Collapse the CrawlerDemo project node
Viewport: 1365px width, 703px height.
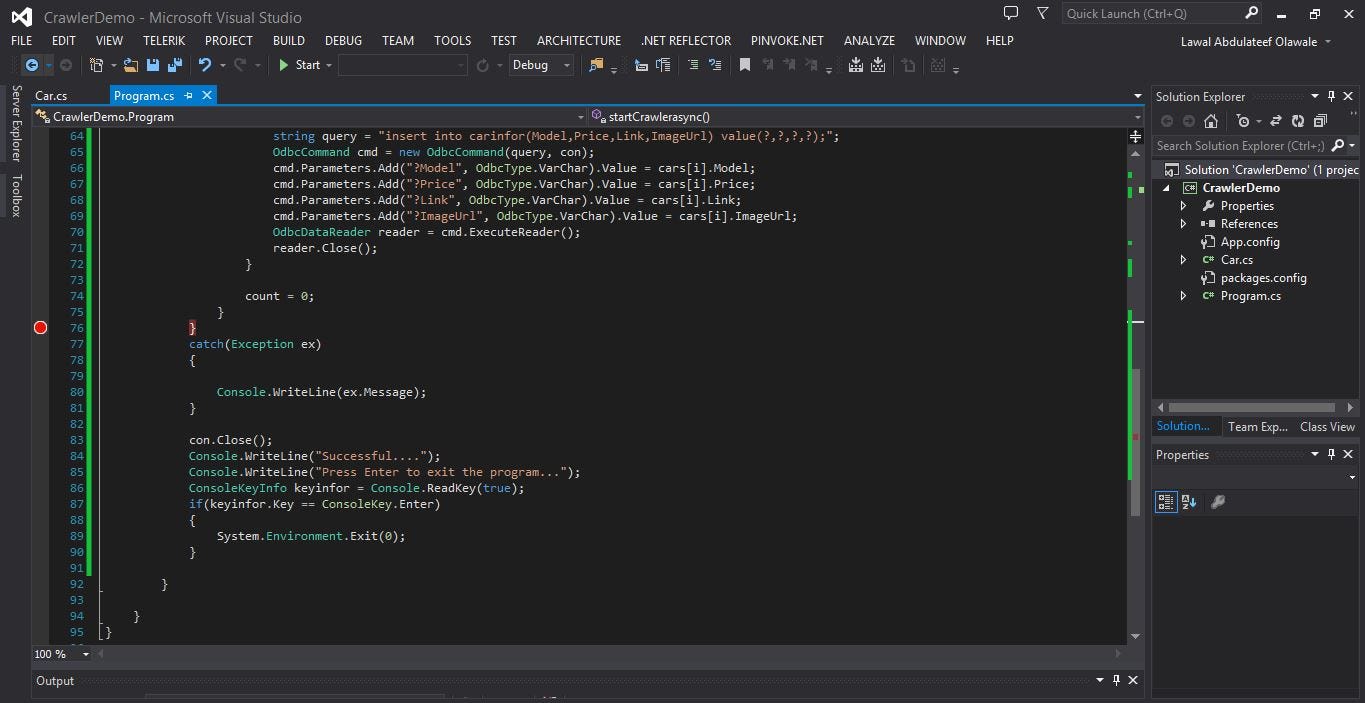(x=1166, y=188)
